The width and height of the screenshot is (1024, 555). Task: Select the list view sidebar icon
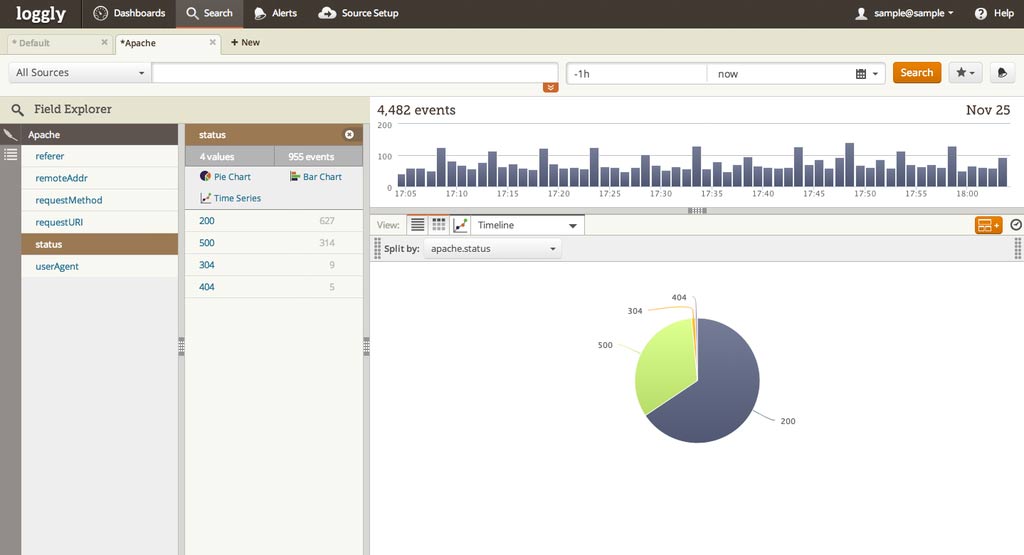tap(10, 154)
